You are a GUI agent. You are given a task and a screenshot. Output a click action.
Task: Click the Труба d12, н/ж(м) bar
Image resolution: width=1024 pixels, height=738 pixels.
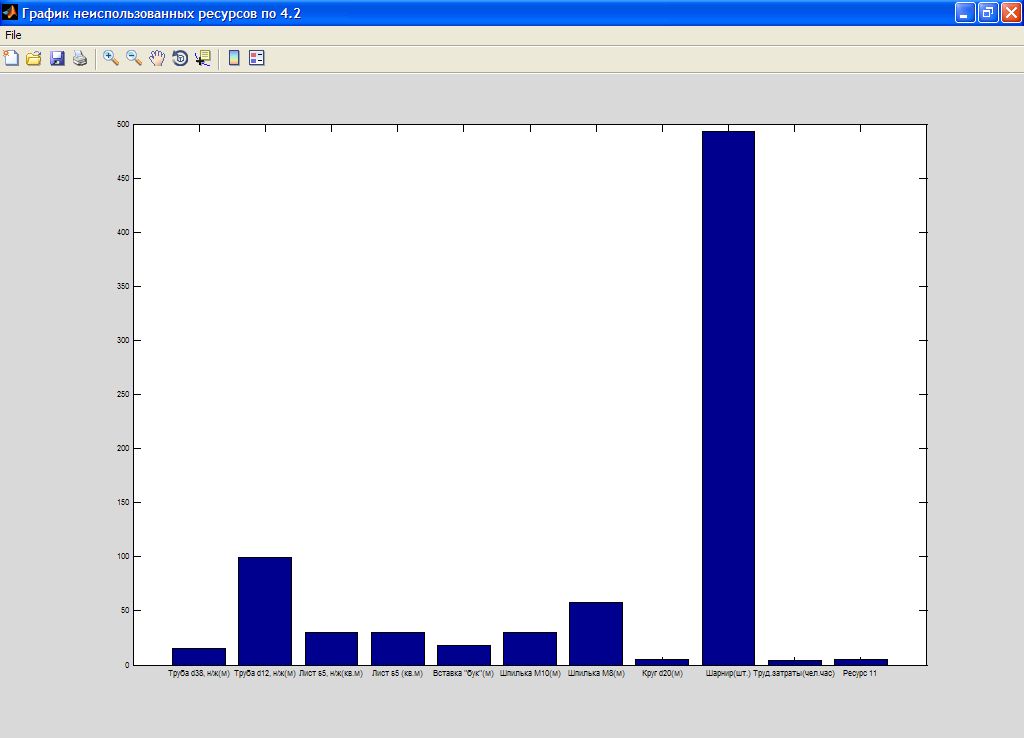click(x=265, y=611)
